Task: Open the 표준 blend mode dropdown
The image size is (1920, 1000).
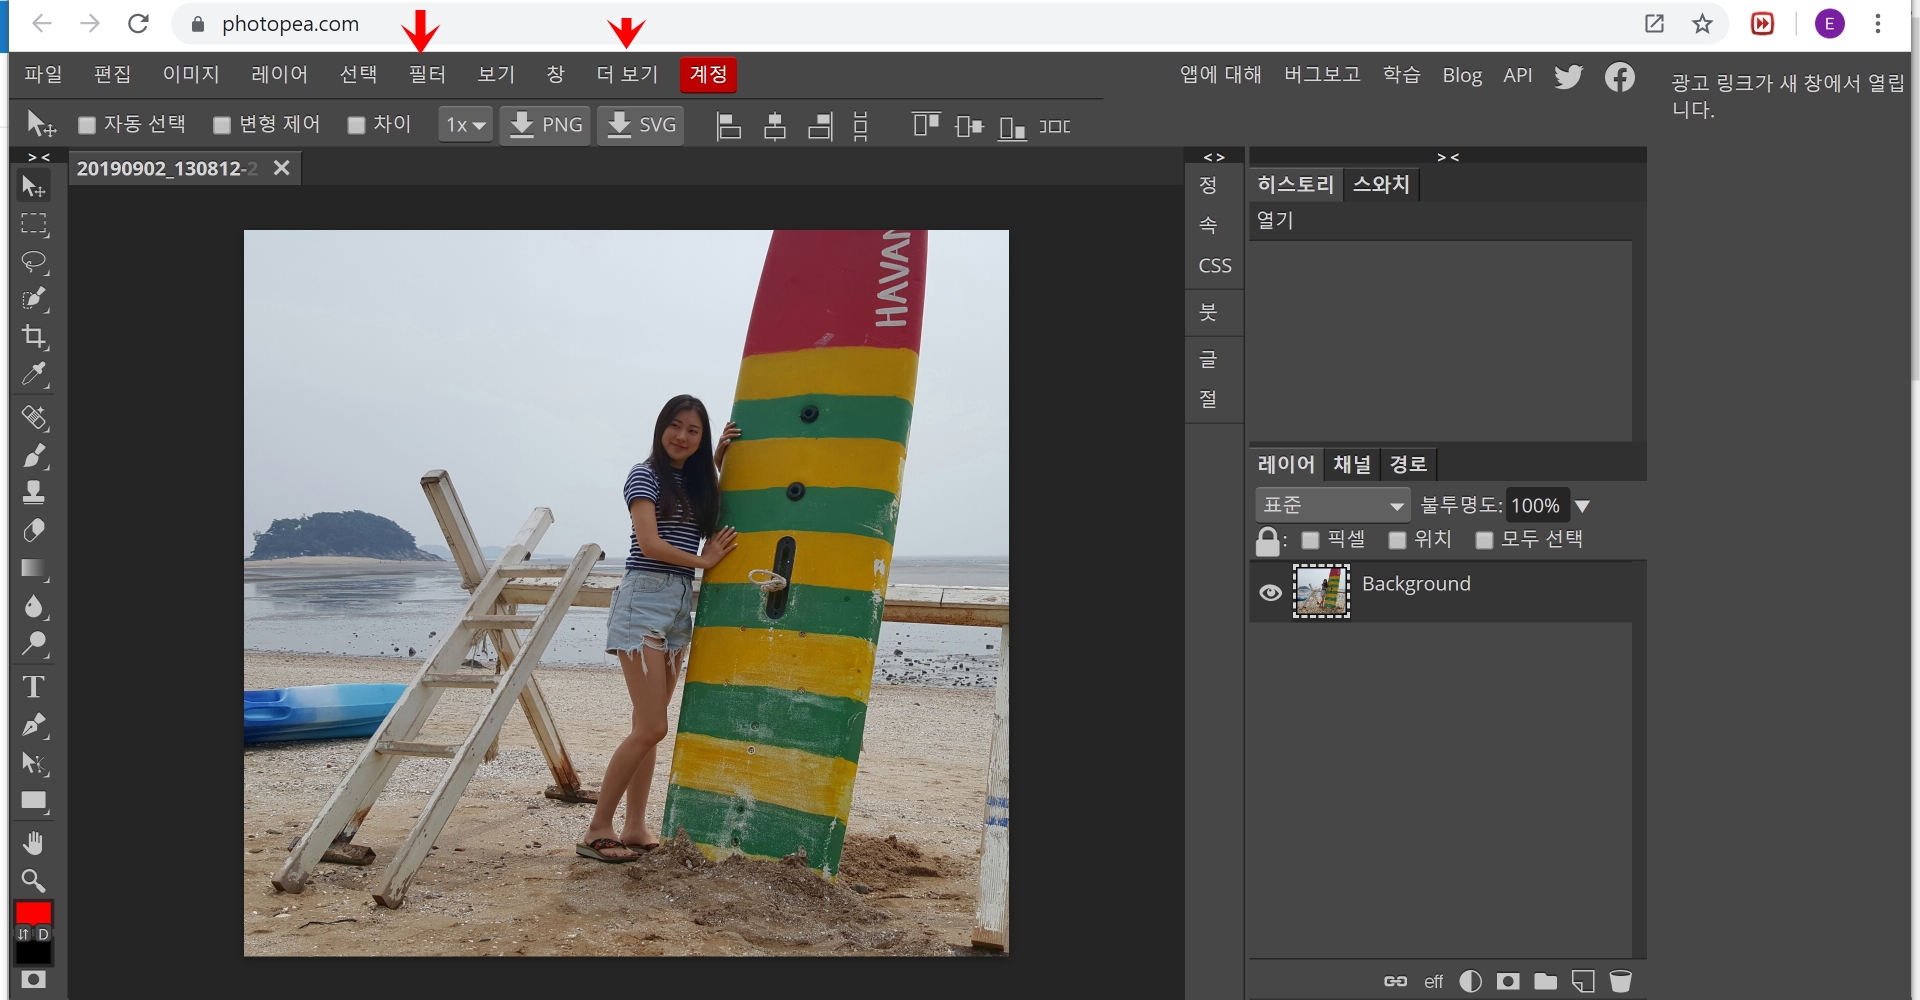Action: point(1333,505)
